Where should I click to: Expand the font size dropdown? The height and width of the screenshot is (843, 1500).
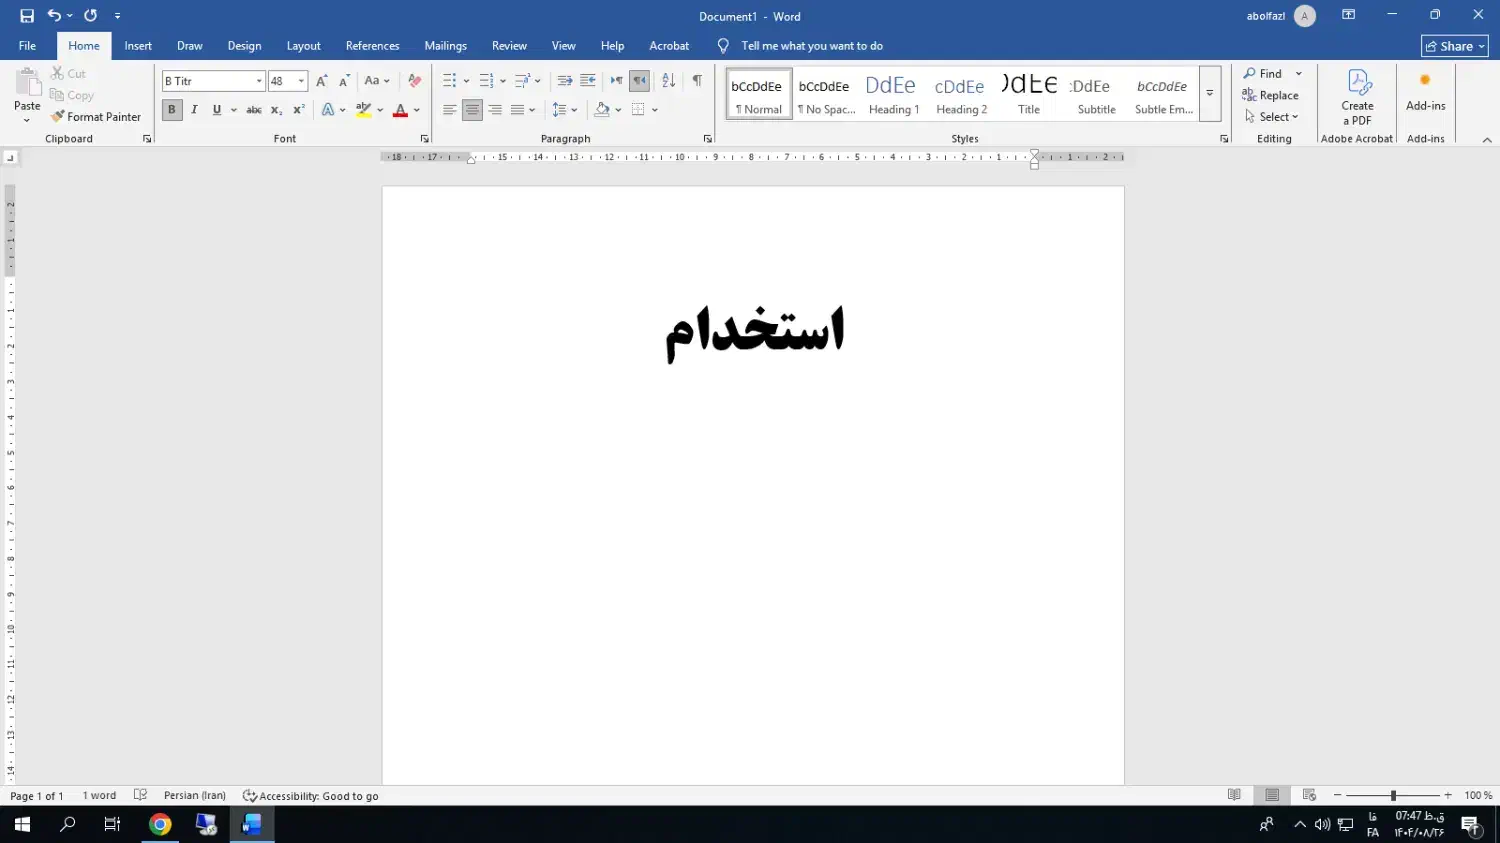coord(301,81)
